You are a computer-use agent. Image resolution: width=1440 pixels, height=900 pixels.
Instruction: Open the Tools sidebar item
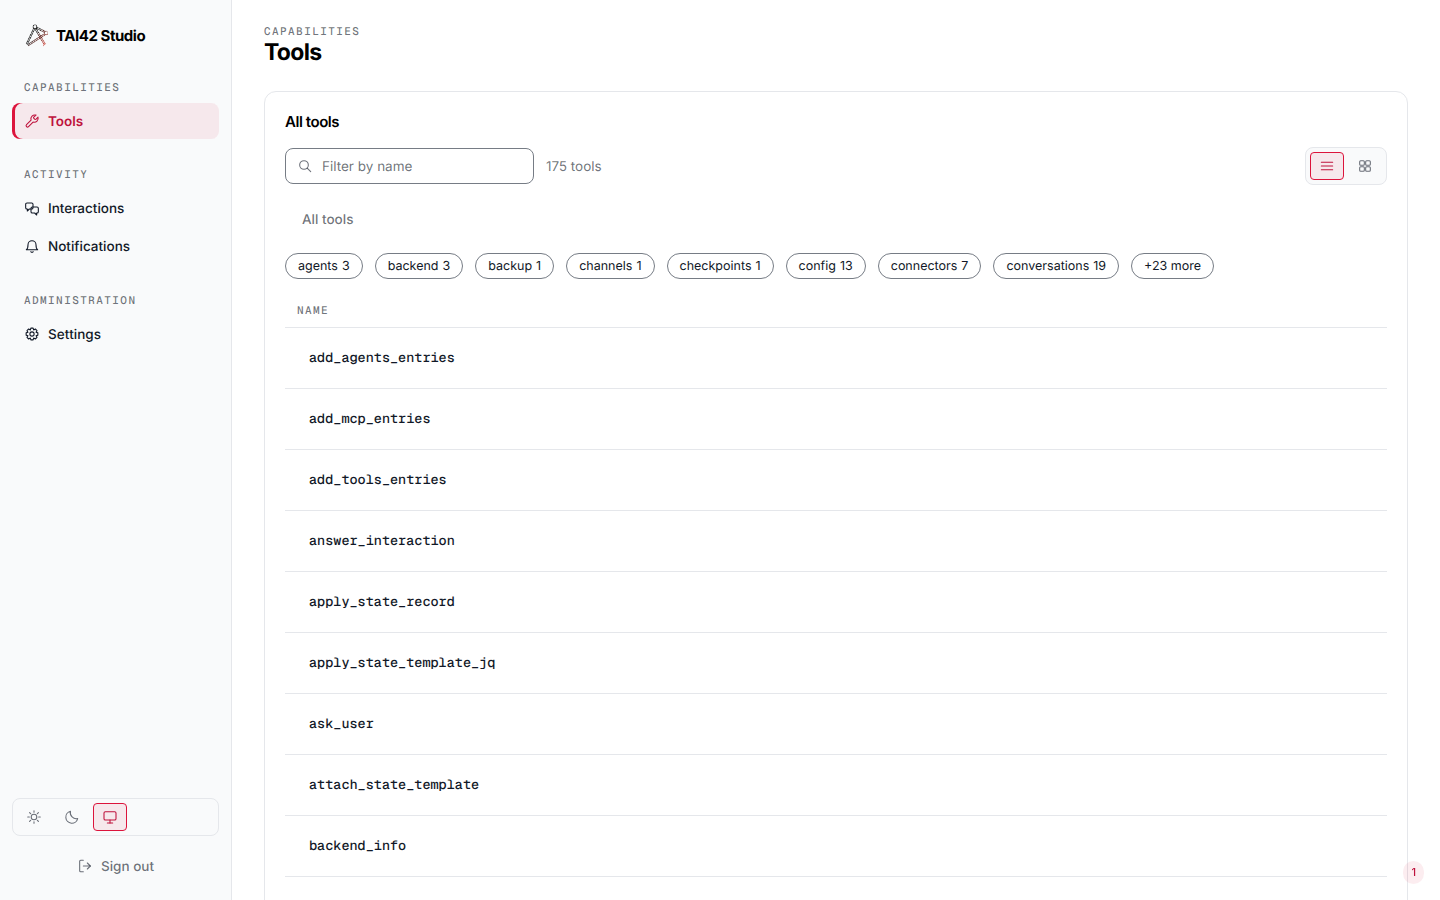pyautogui.click(x=116, y=121)
